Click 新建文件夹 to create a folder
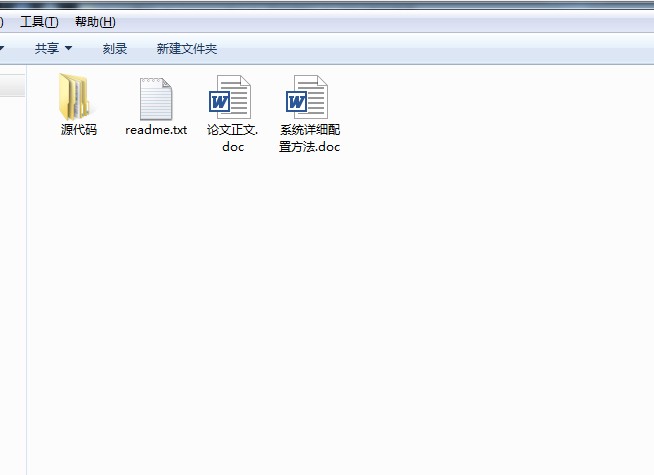Image resolution: width=654 pixels, height=475 pixels. click(187, 49)
